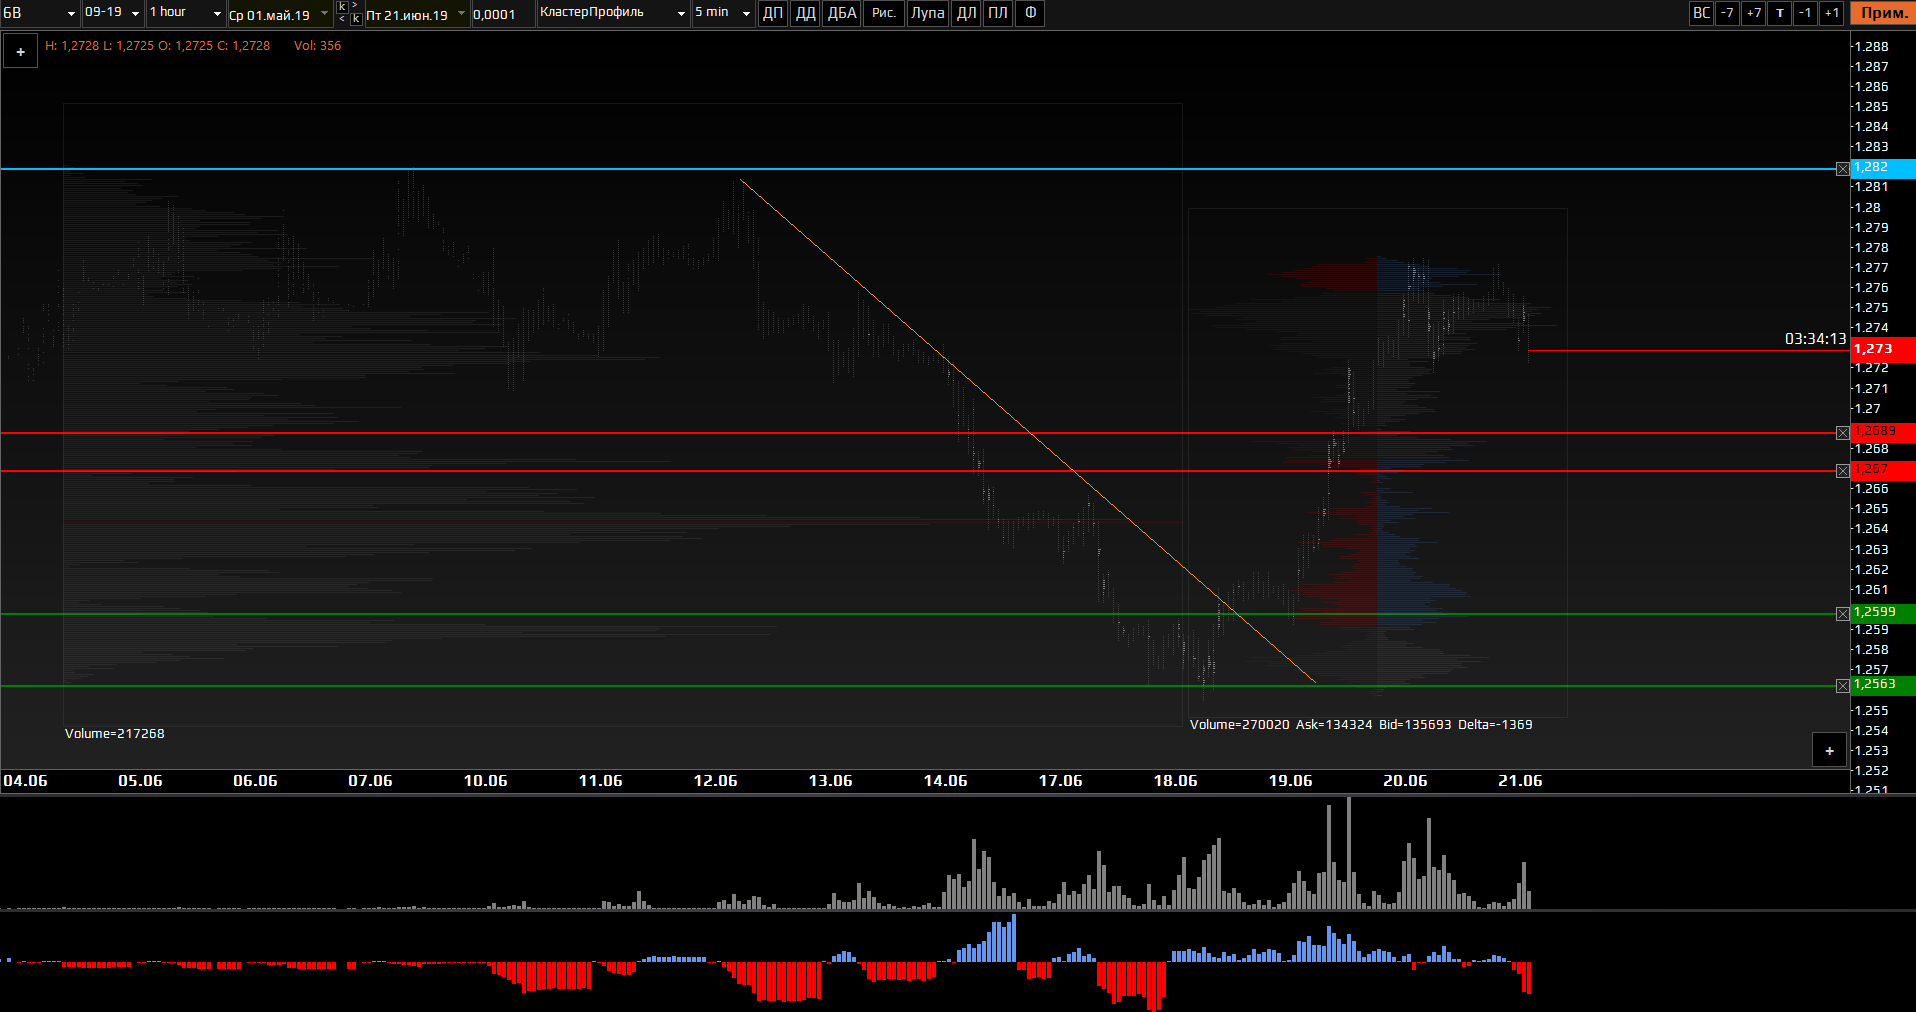Open the 6B instrument symbol dropdown

[x=40, y=13]
